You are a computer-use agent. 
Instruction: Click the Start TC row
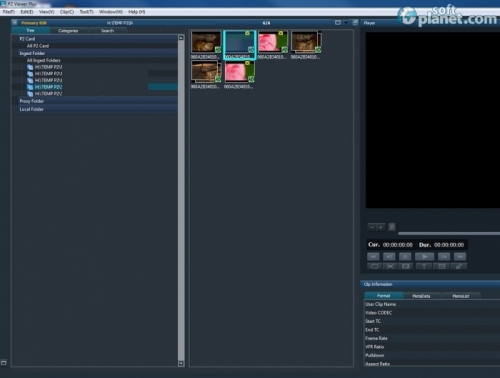click(x=432, y=321)
